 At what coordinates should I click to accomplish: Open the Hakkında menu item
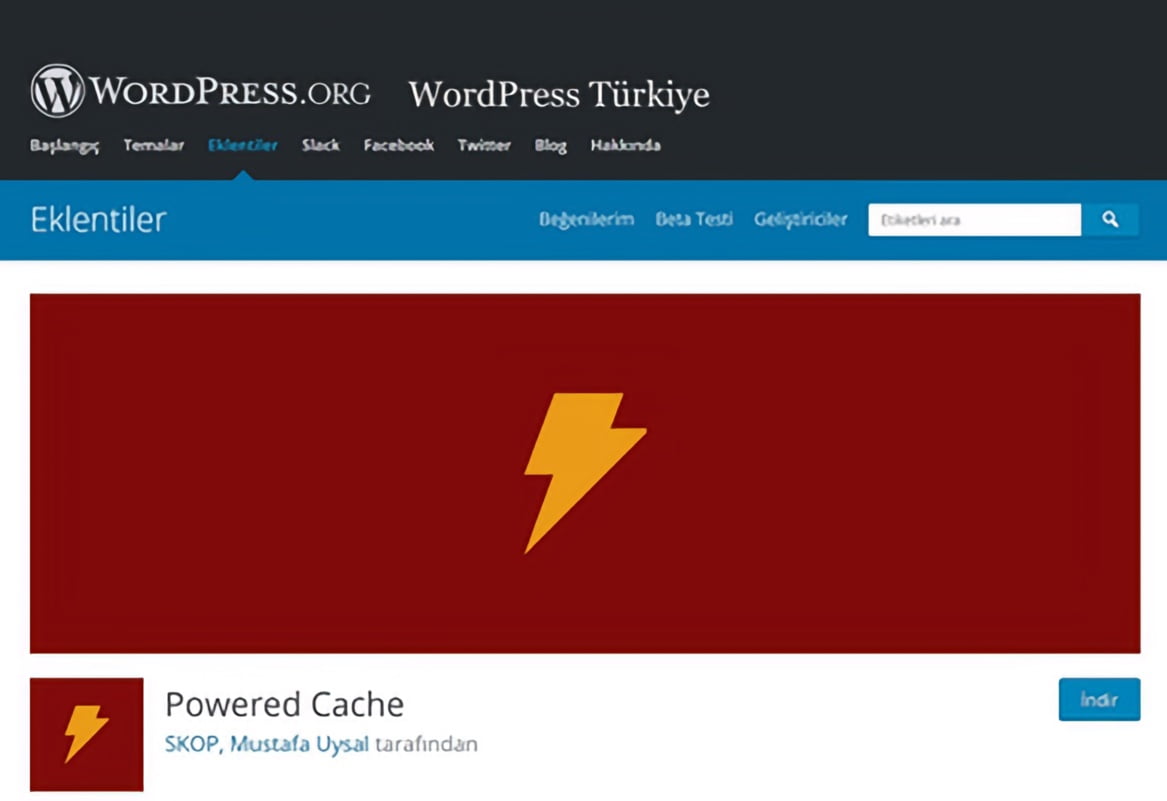[625, 145]
